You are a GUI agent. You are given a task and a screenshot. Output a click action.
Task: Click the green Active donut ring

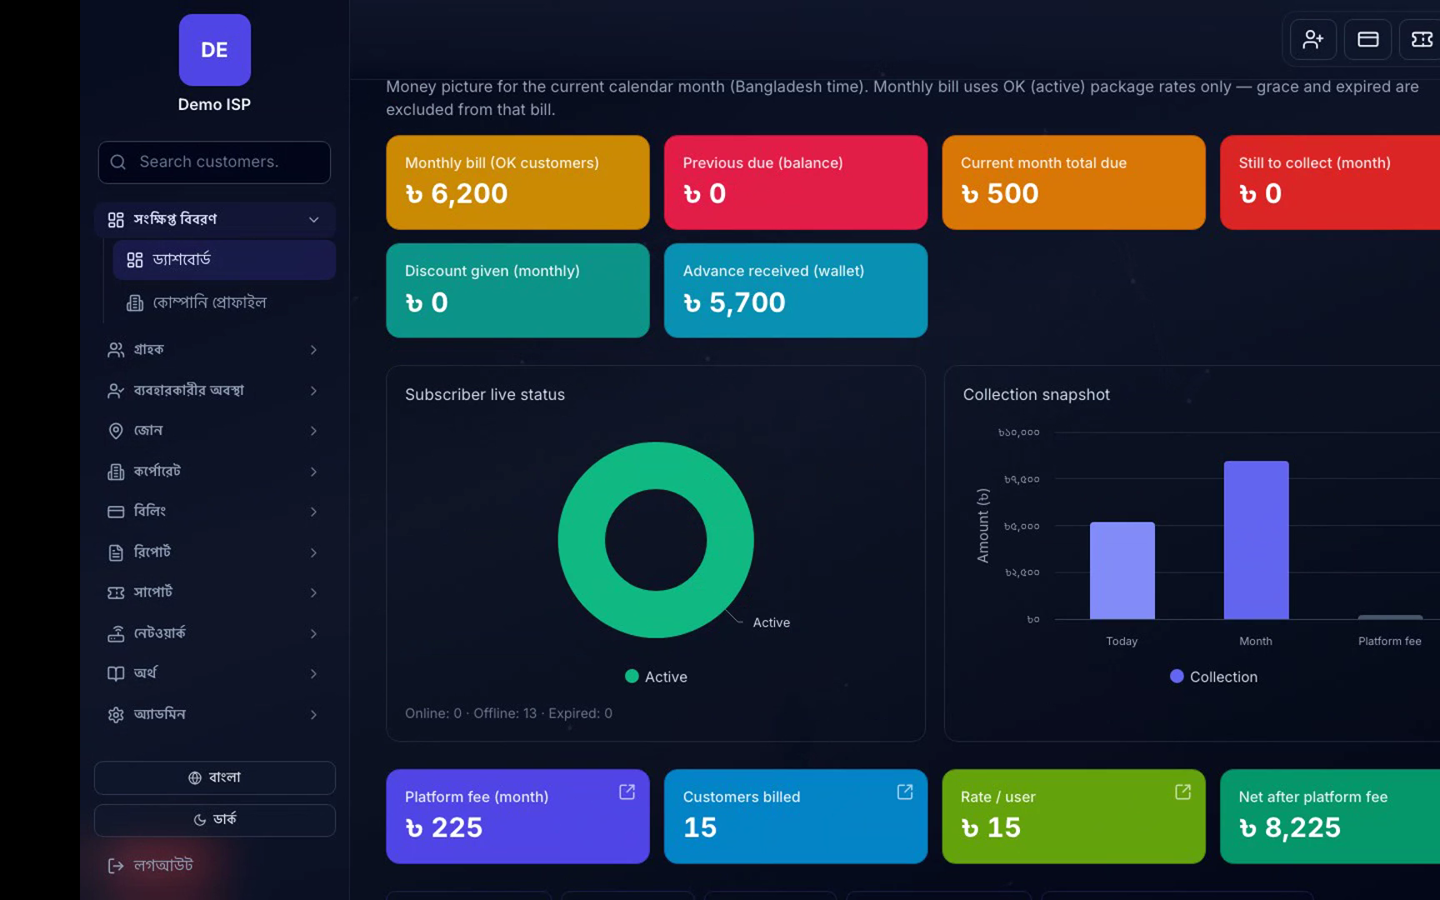pos(582,540)
